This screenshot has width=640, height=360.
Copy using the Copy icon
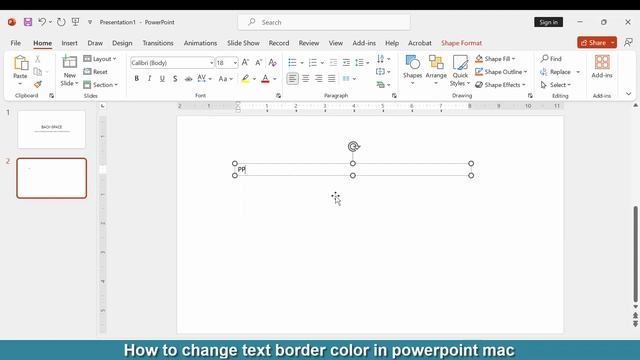(38, 72)
